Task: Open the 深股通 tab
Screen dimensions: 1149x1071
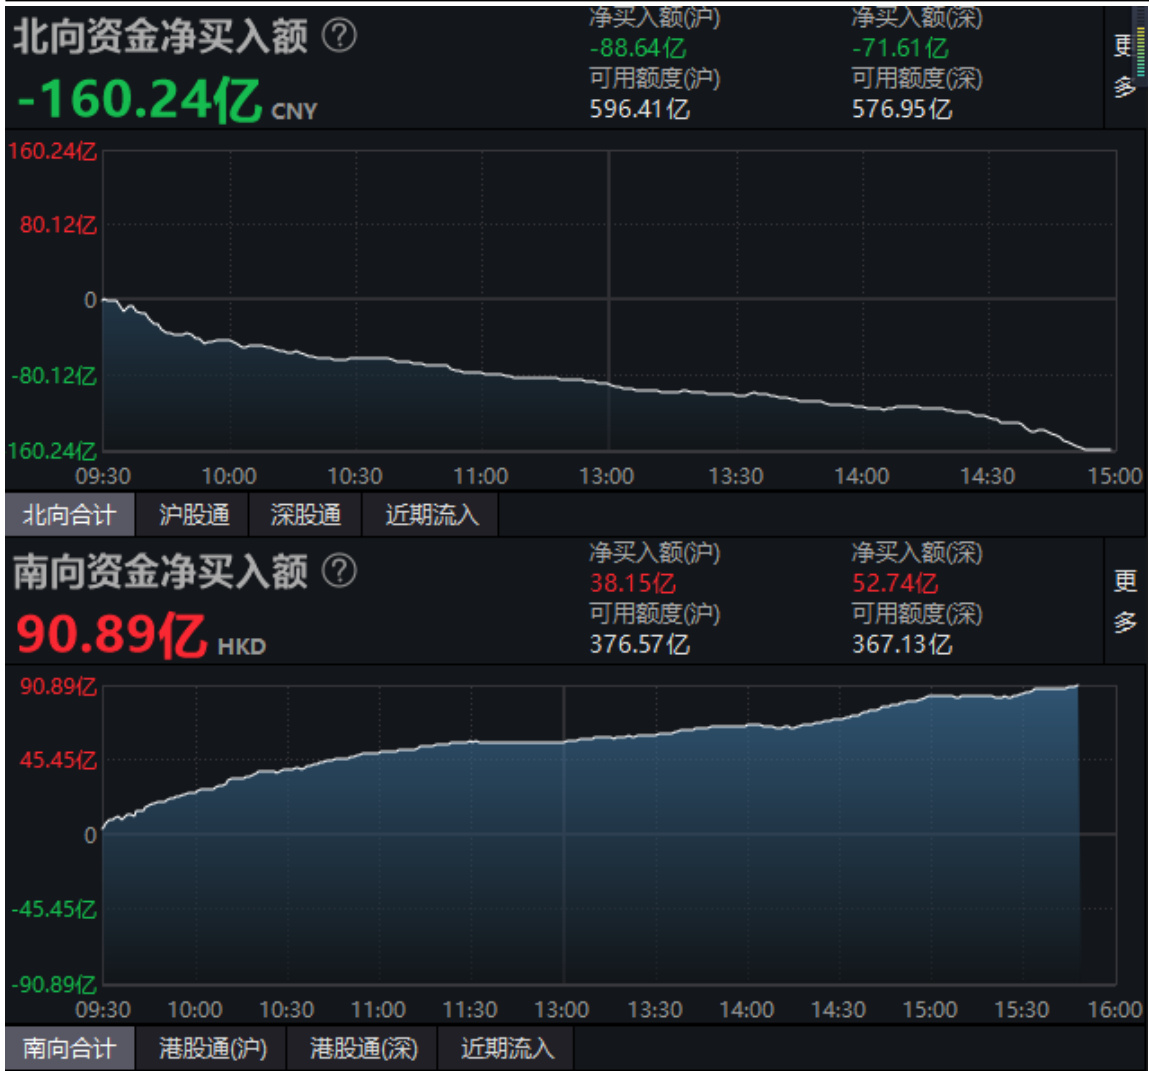Action: (x=306, y=515)
